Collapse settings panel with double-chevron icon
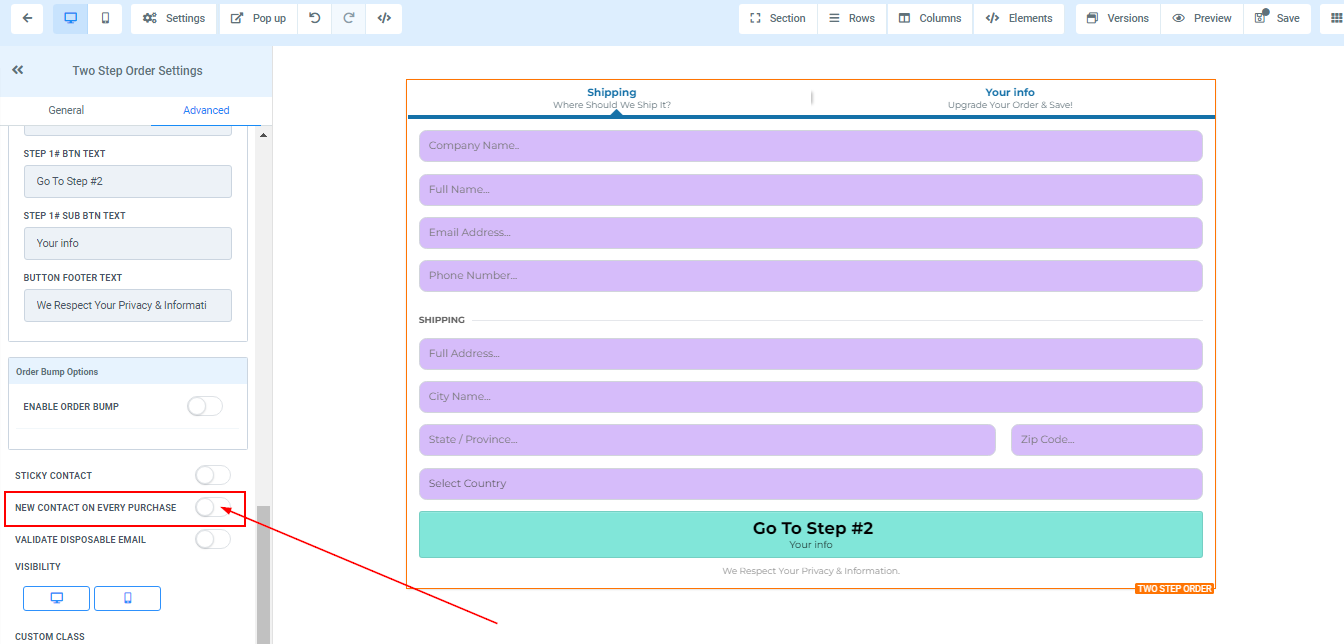Viewport: 1344px width, 644px height. coord(18,70)
